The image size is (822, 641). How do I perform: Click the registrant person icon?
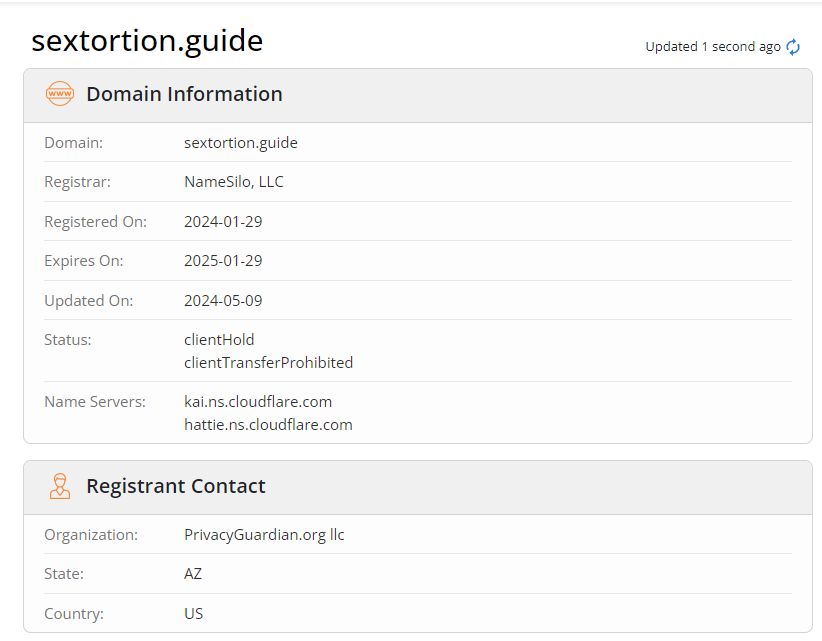pyautogui.click(x=60, y=486)
